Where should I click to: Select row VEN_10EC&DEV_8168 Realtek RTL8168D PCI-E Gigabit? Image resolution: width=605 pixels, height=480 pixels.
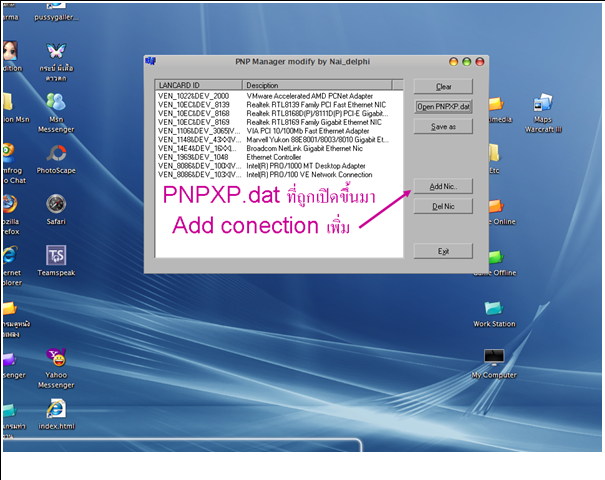coord(279,113)
